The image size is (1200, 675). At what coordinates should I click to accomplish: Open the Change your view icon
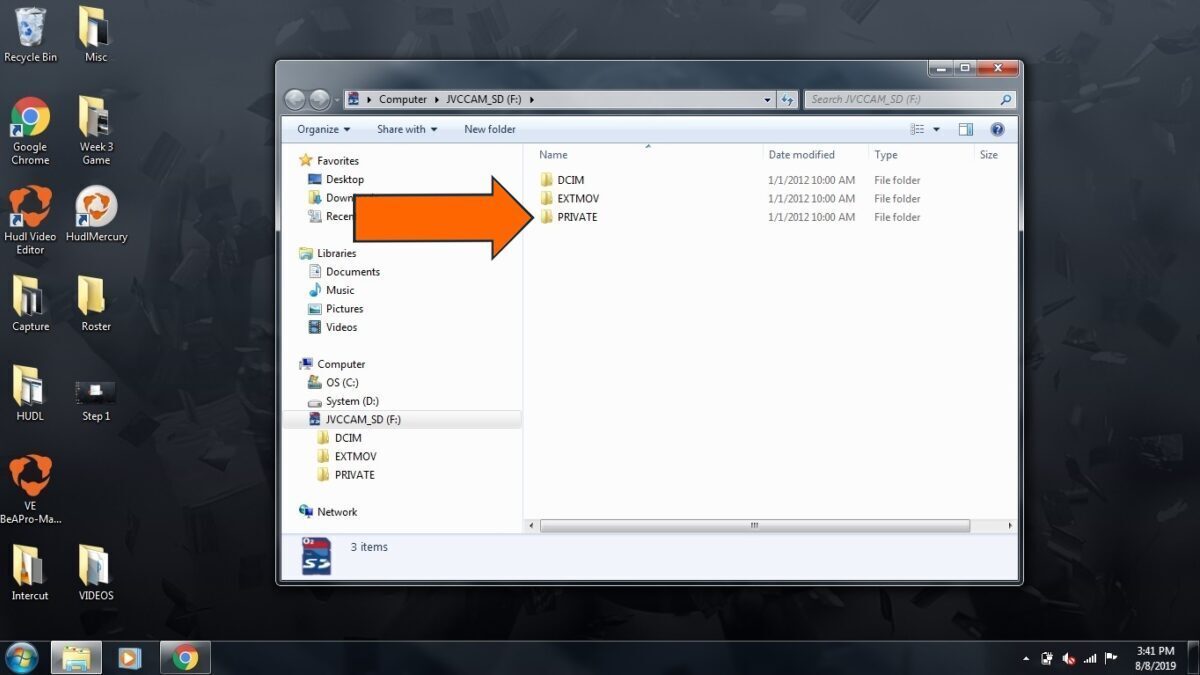point(917,128)
